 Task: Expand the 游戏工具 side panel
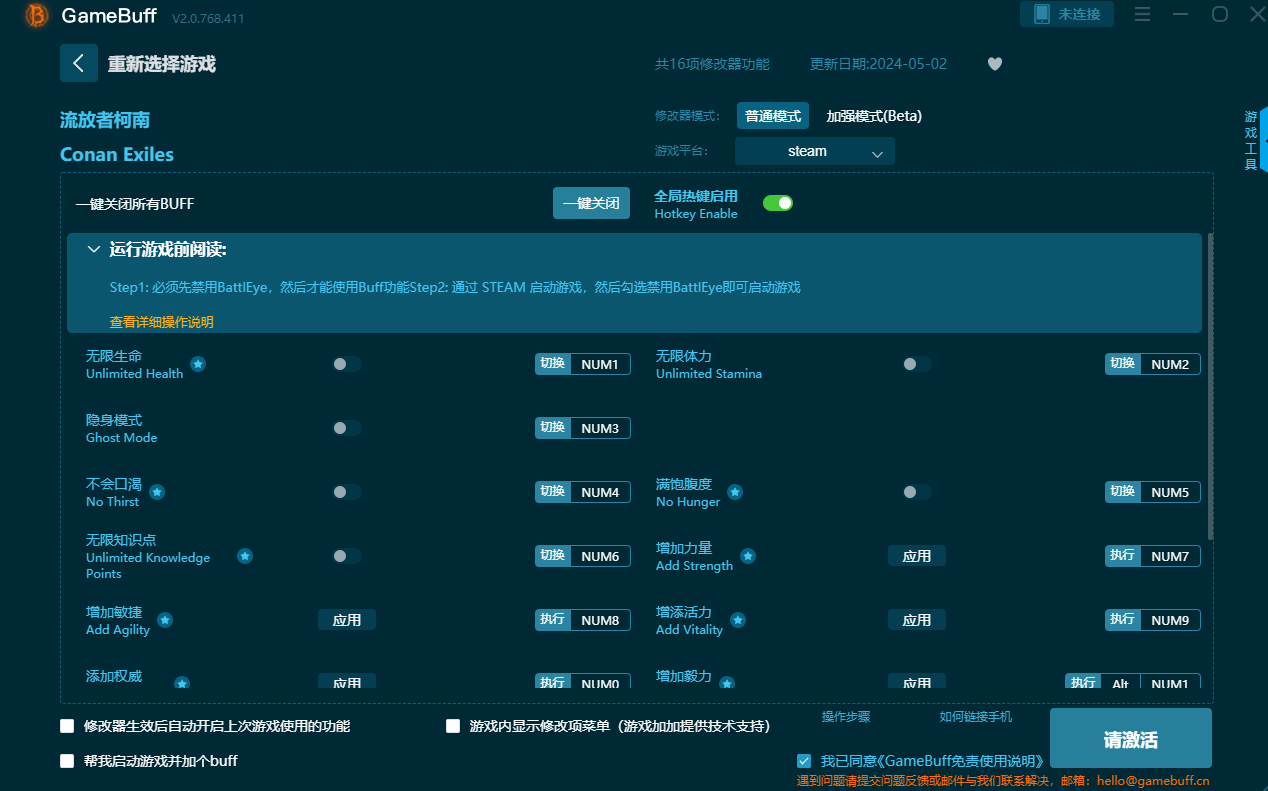pos(1254,140)
